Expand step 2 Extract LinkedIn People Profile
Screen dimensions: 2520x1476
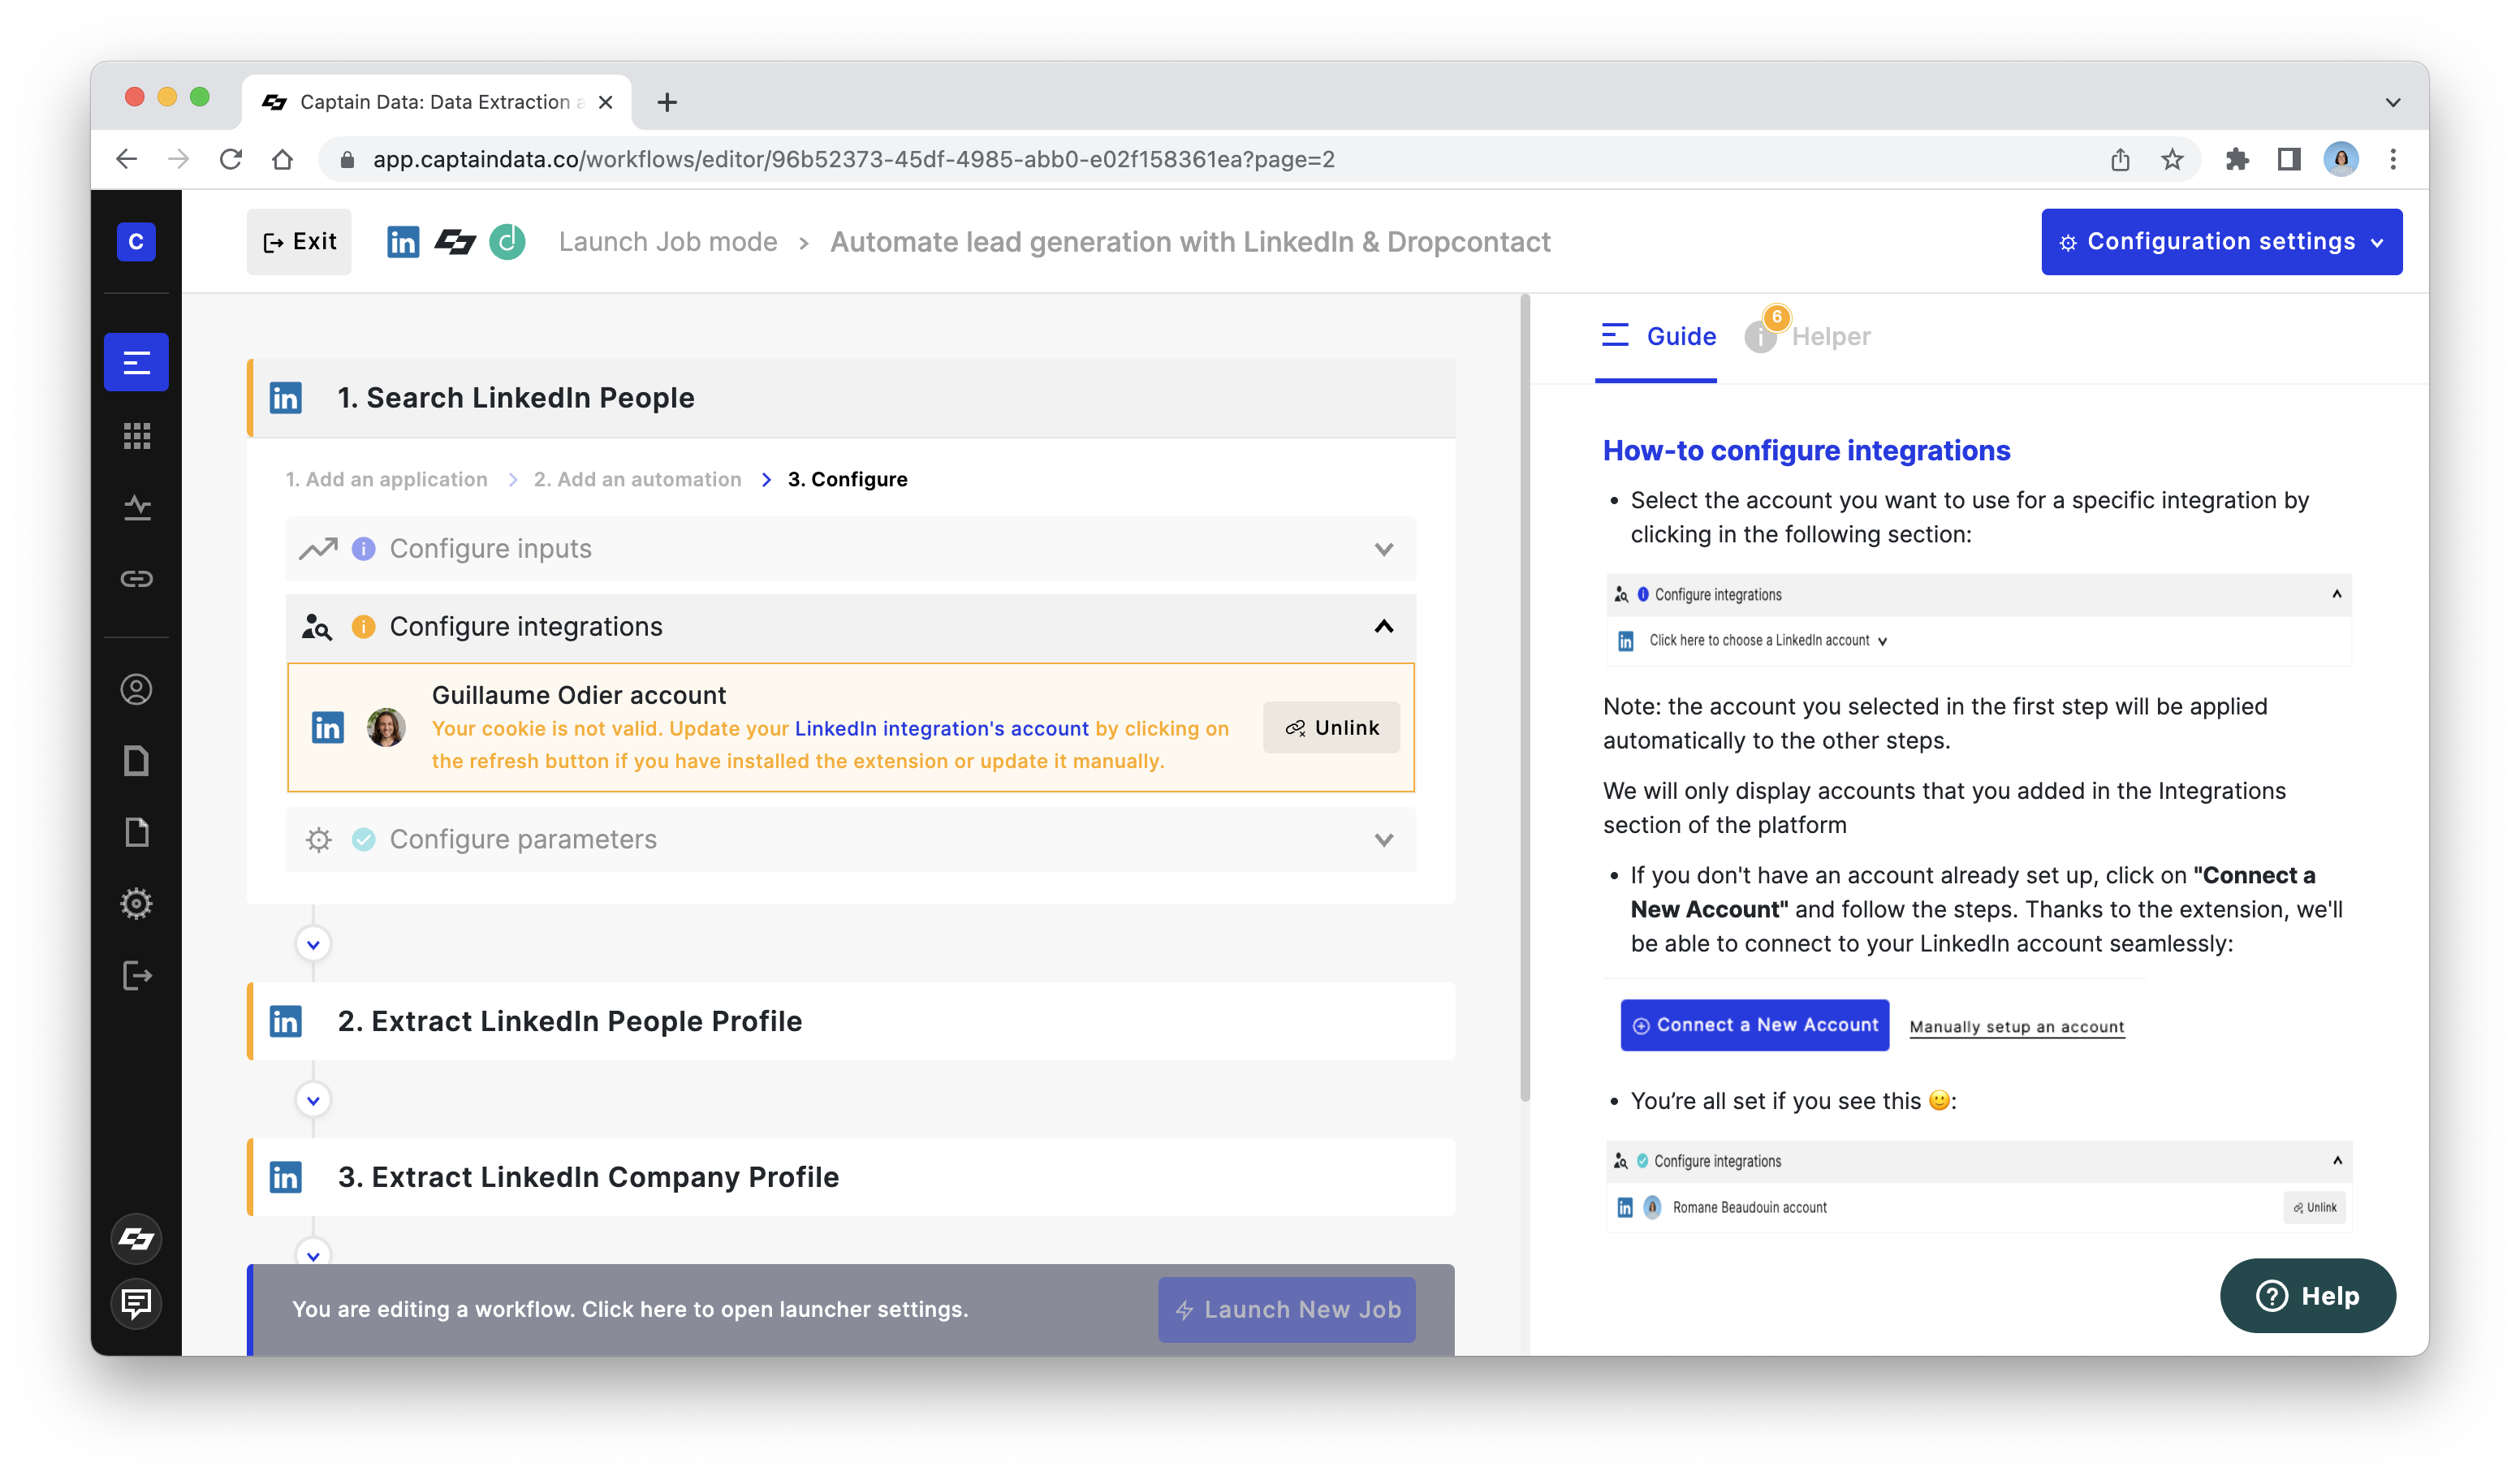click(x=851, y=1021)
